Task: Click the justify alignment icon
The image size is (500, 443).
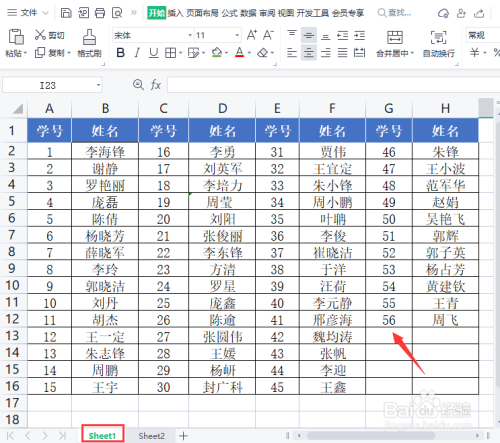Action: (343, 53)
